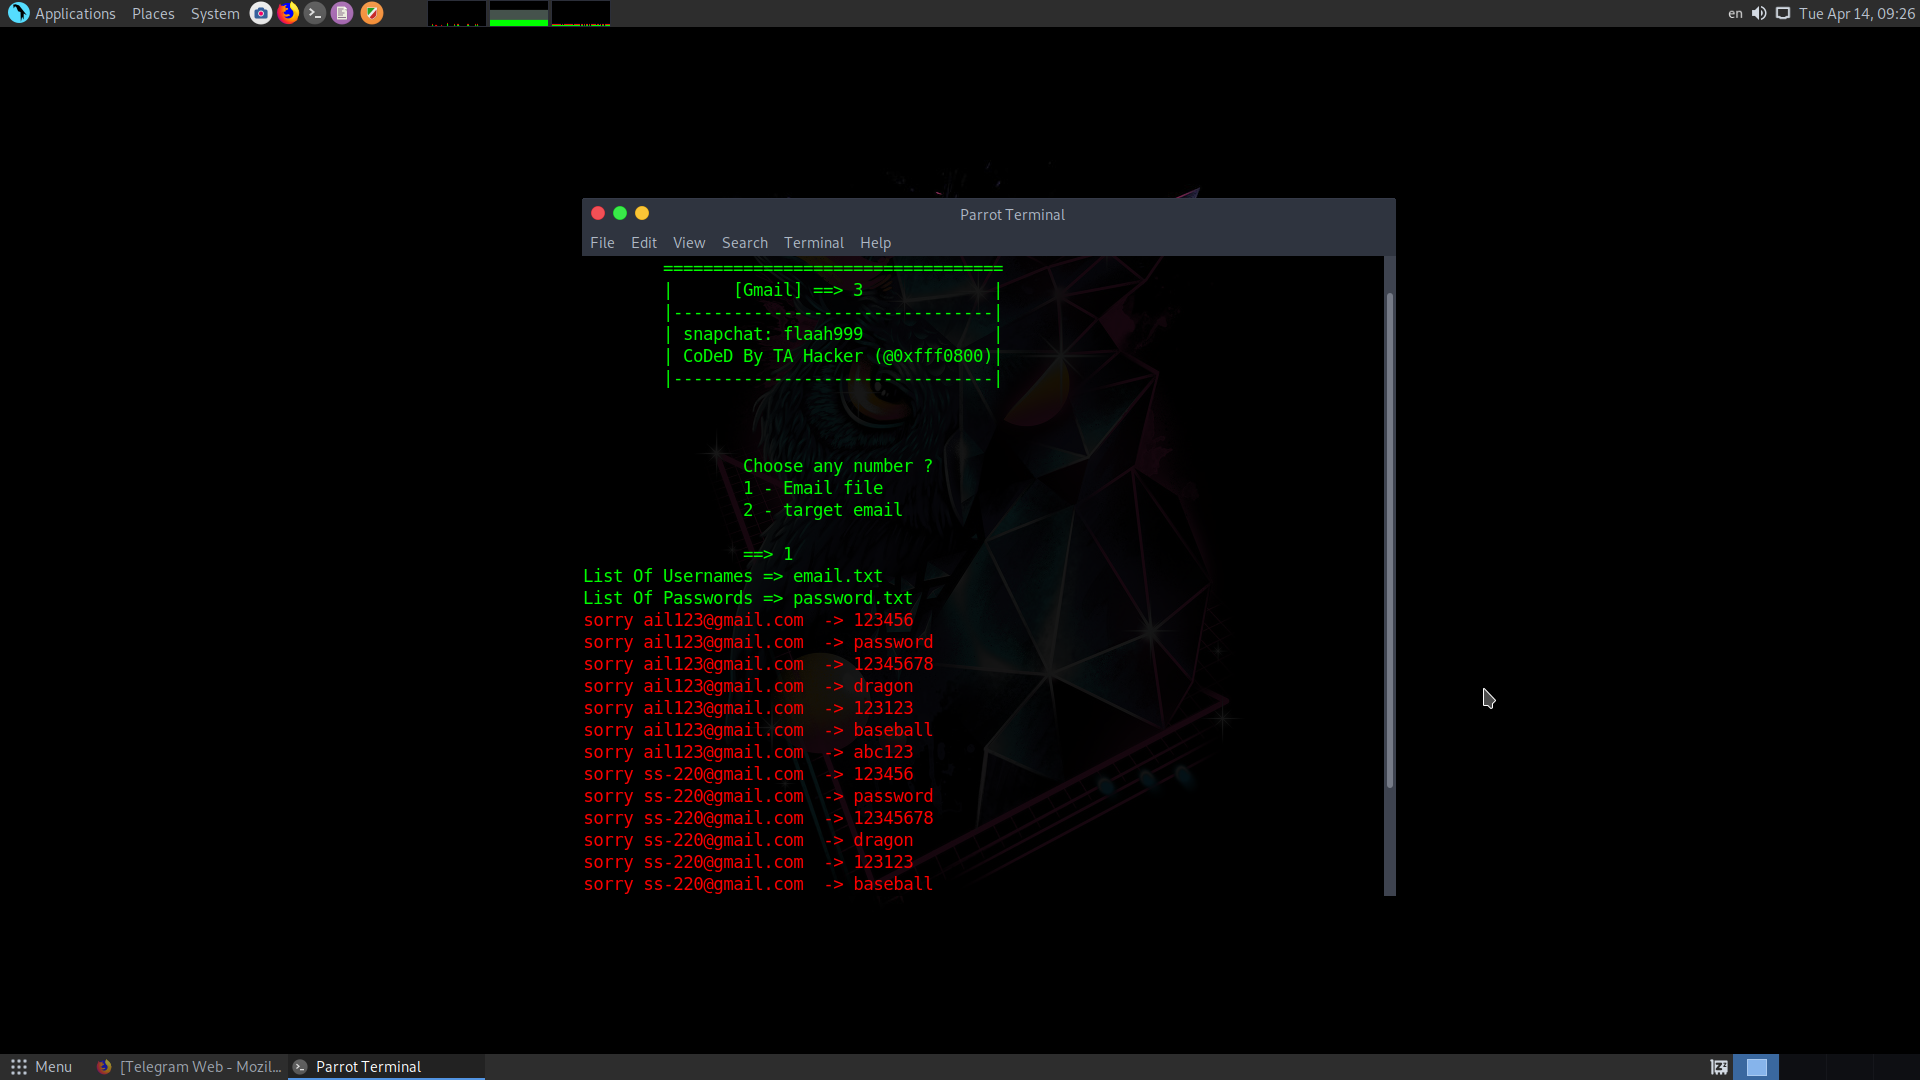The width and height of the screenshot is (1920, 1080).
Task: Open the volume speaker icon
Action: 1759,13
